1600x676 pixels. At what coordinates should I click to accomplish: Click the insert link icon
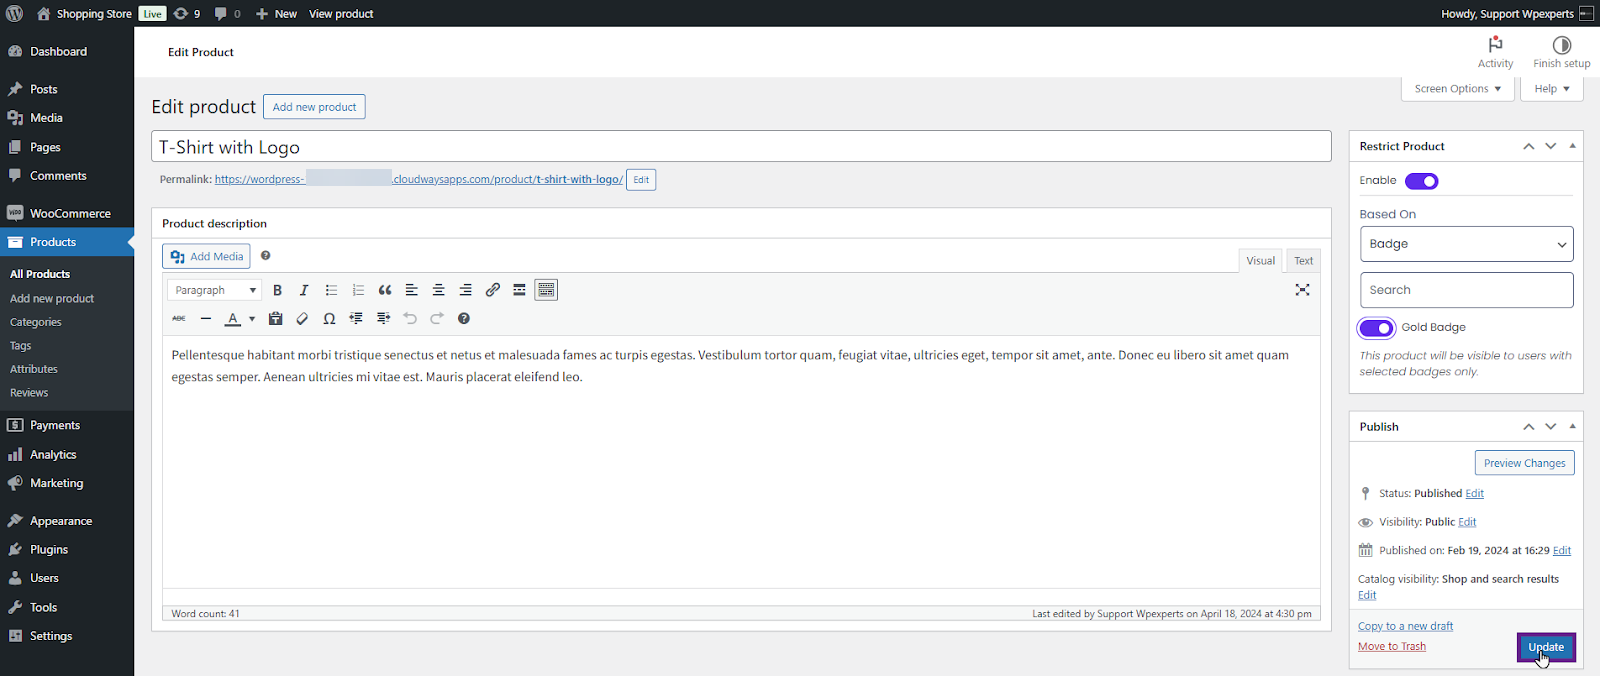click(493, 290)
